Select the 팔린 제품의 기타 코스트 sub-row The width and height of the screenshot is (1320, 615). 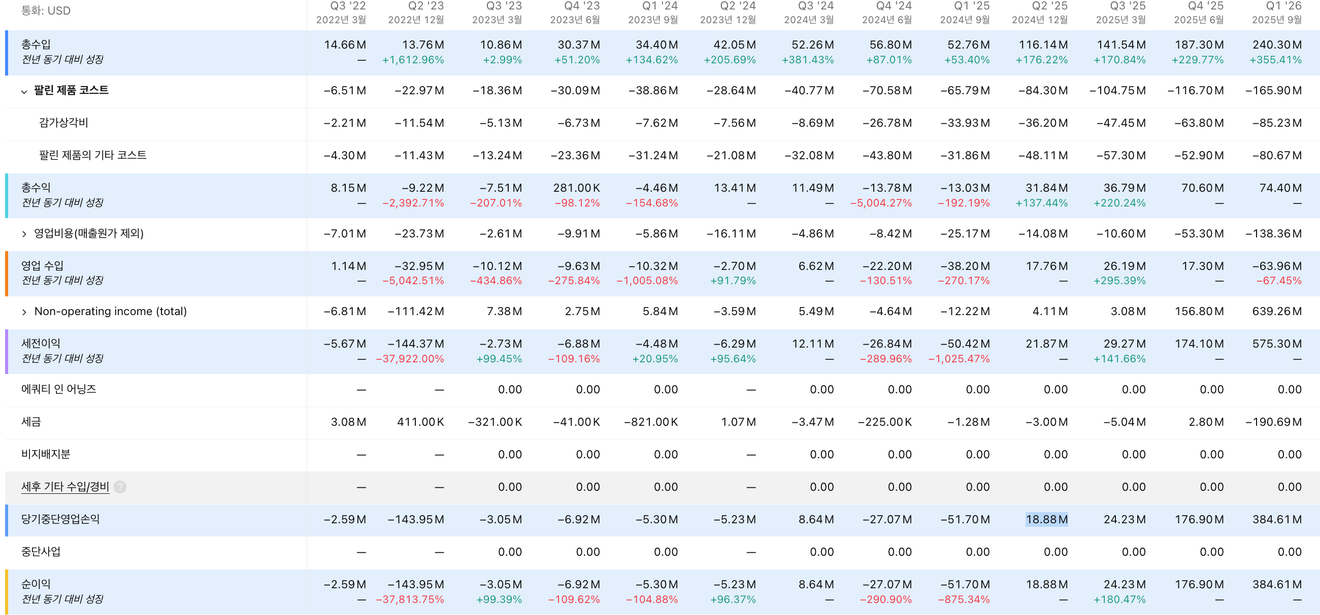(92, 156)
